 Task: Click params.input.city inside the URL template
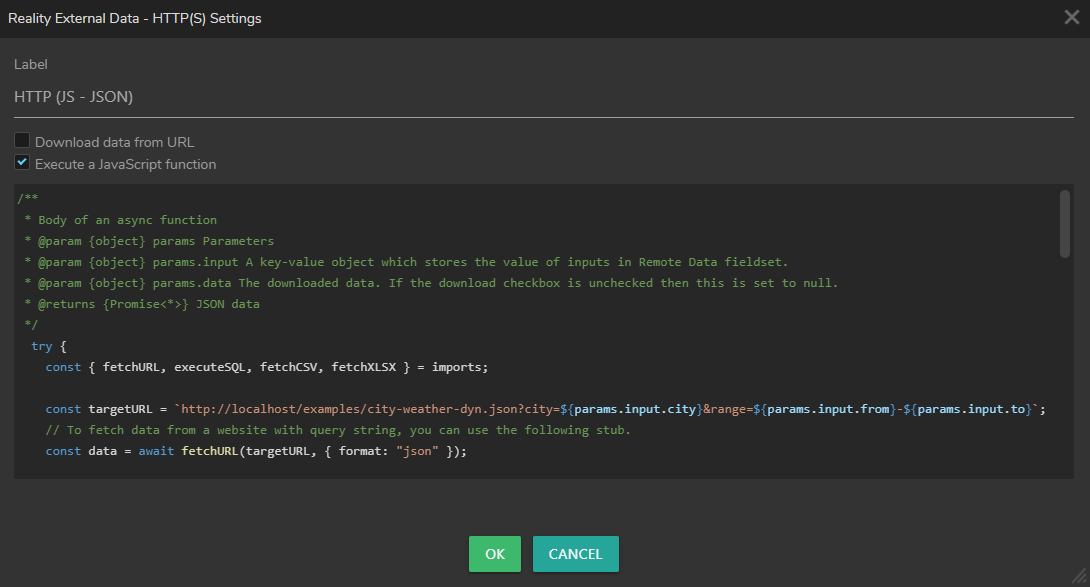(x=635, y=409)
